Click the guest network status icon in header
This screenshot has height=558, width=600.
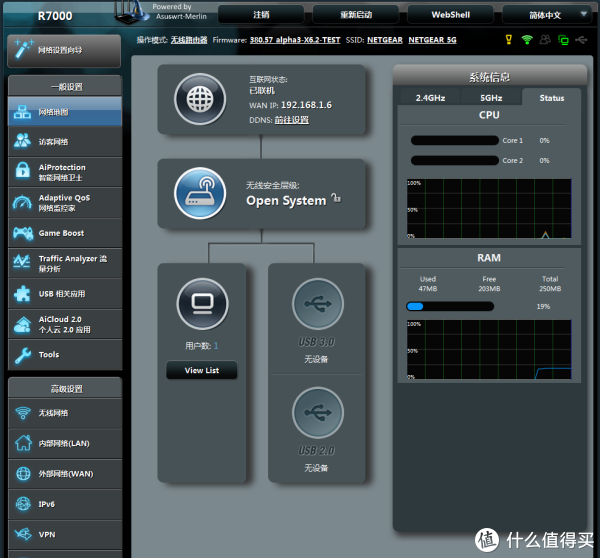[x=545, y=39]
